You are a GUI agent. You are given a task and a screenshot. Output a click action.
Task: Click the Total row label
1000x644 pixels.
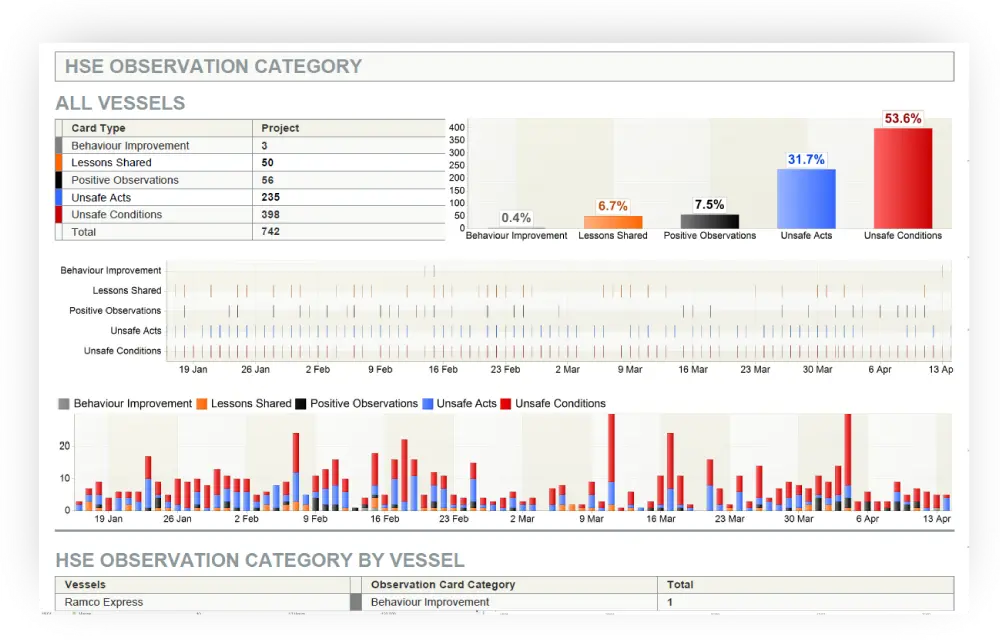pos(84,232)
